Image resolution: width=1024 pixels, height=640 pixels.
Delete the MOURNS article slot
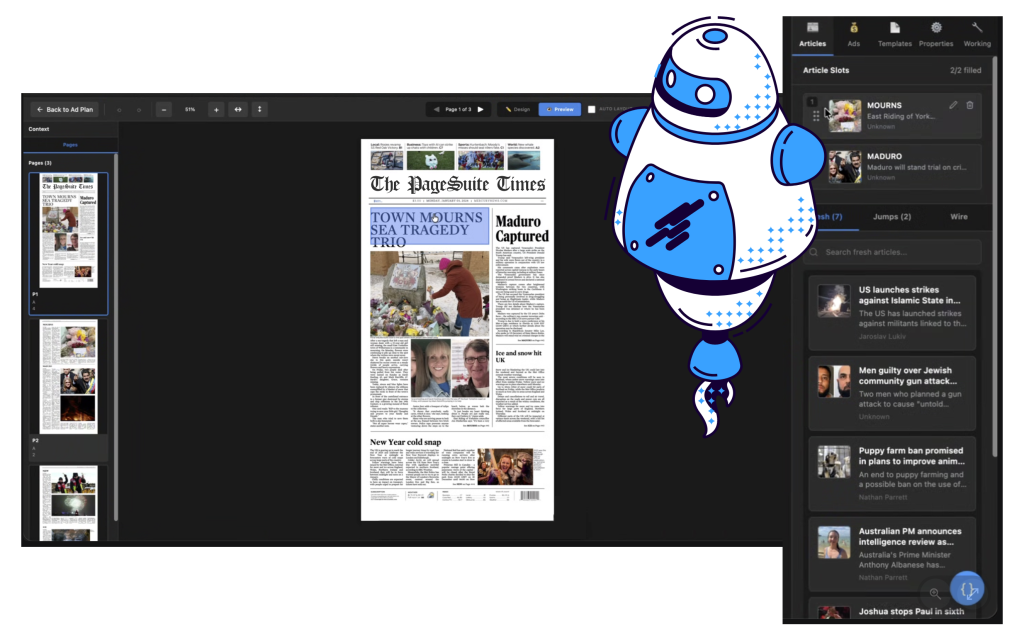pyautogui.click(x=970, y=105)
